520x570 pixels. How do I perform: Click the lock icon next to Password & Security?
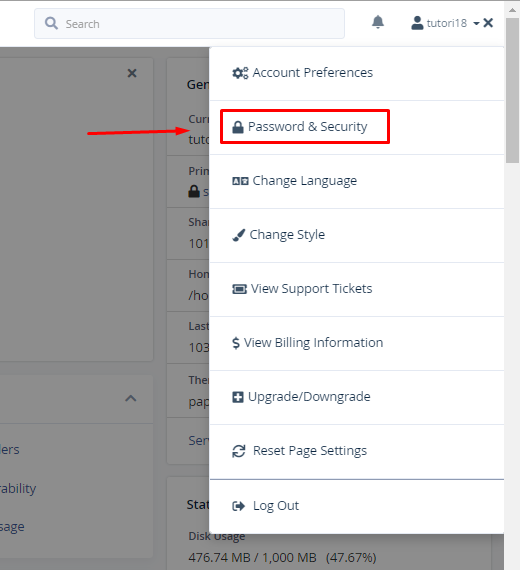[x=238, y=127]
